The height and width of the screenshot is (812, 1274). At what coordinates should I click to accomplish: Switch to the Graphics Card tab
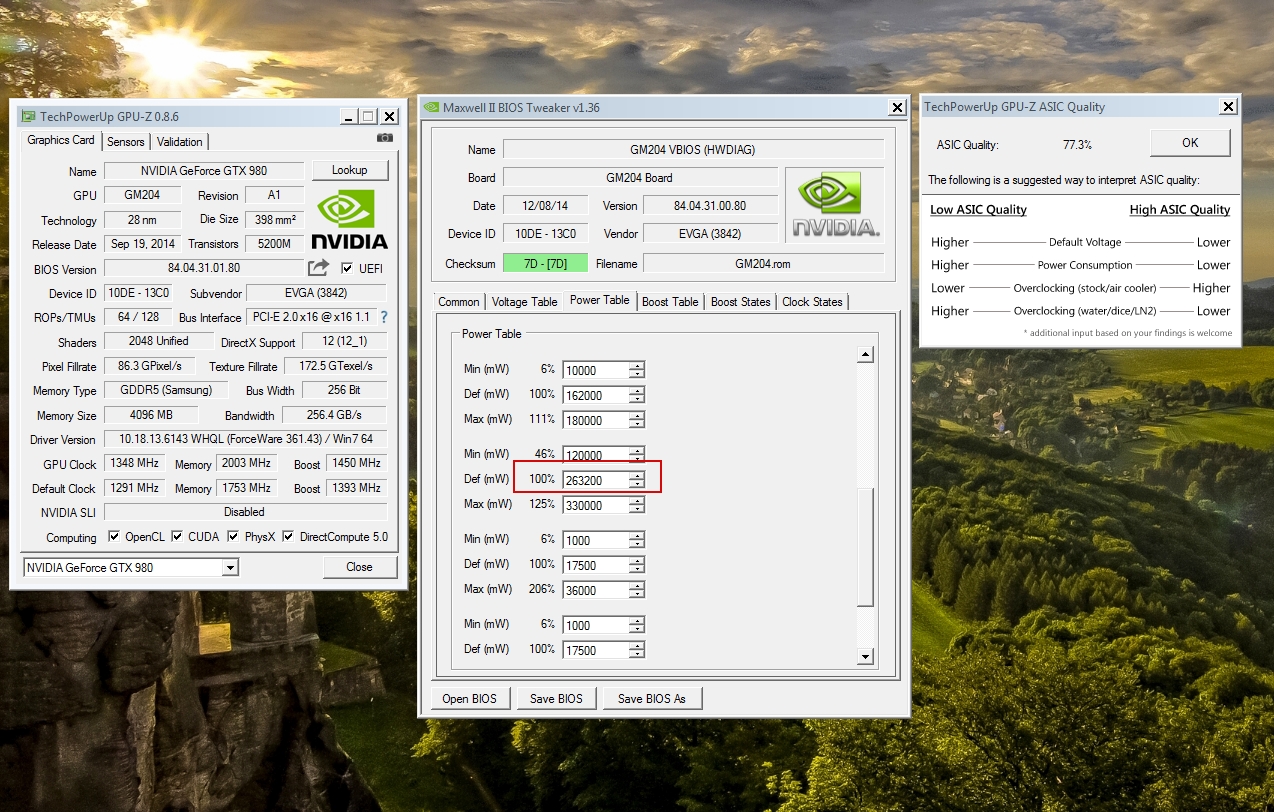click(x=61, y=140)
